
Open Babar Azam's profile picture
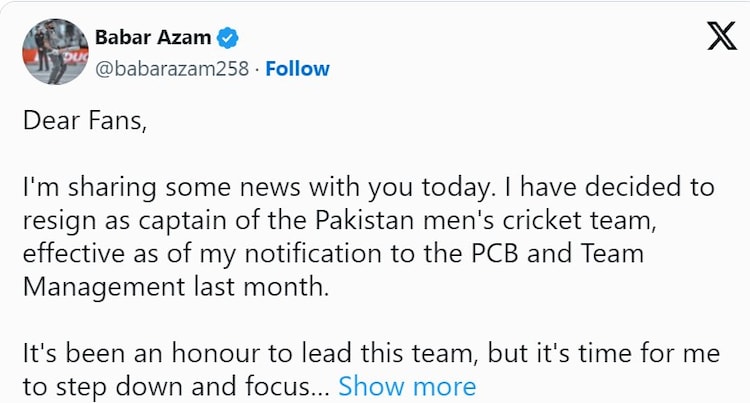[x=54, y=51]
